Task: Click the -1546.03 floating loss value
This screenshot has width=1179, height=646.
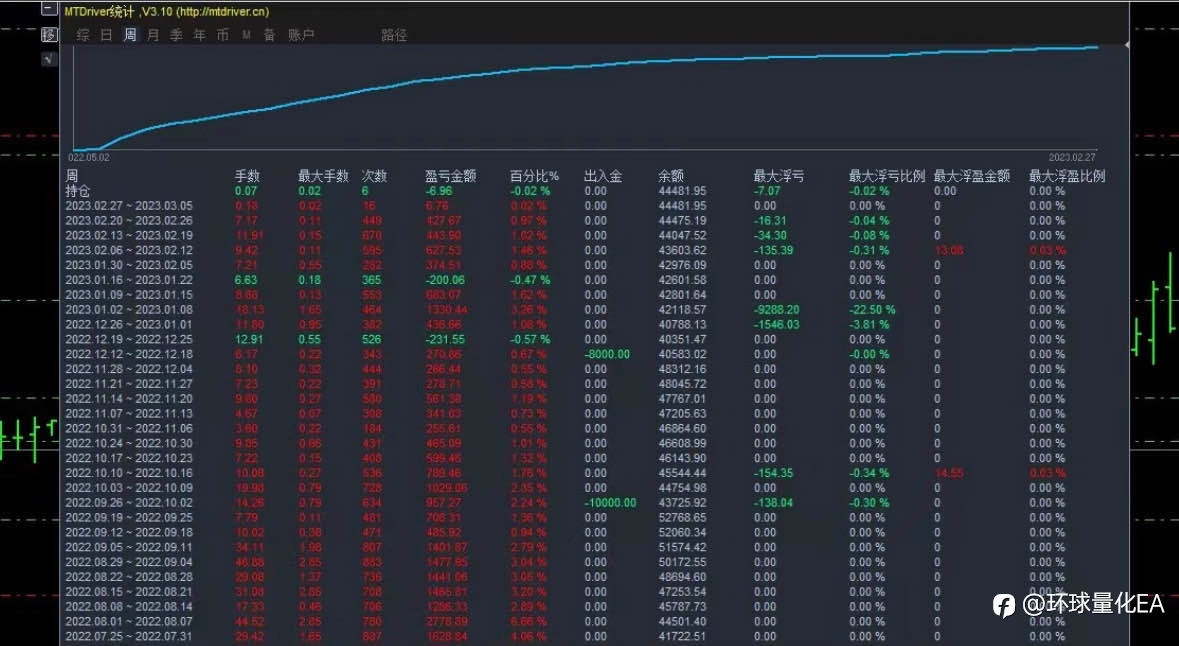Action: (x=776, y=325)
